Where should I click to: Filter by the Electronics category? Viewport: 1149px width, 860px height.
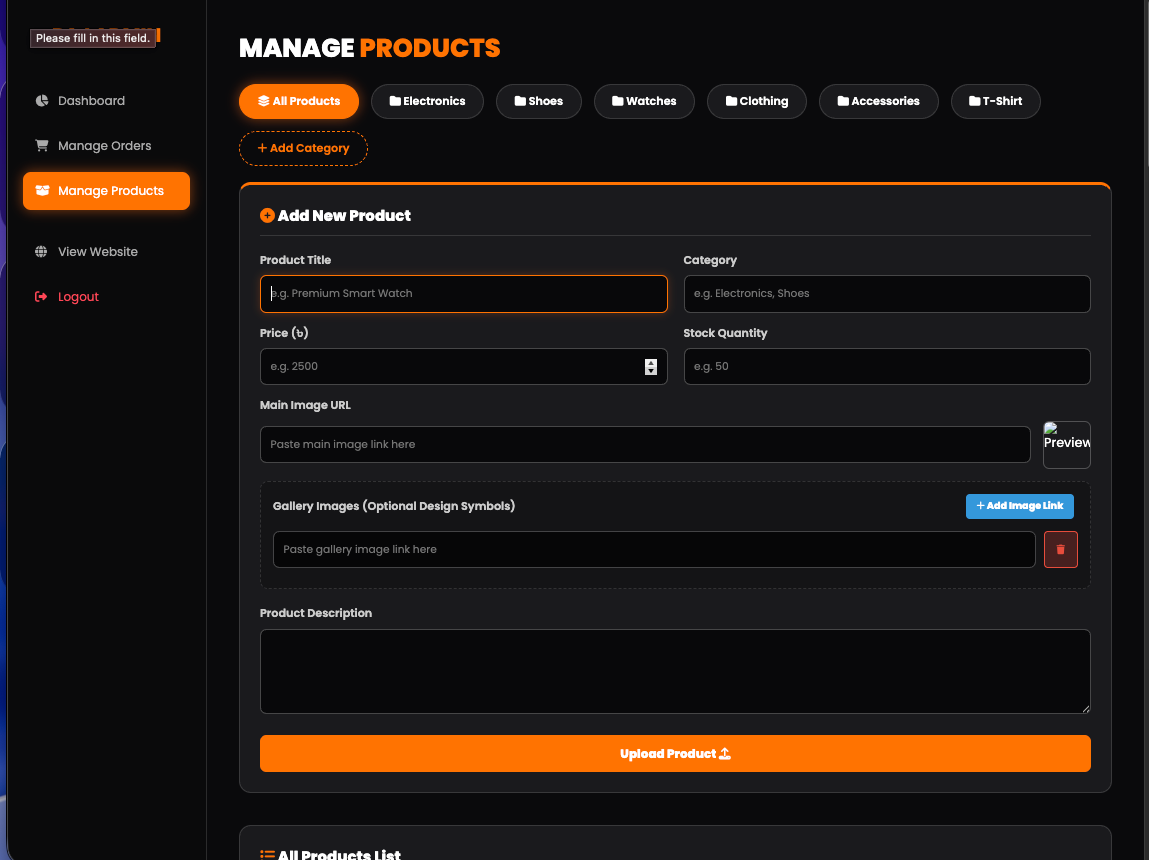[x=427, y=101]
